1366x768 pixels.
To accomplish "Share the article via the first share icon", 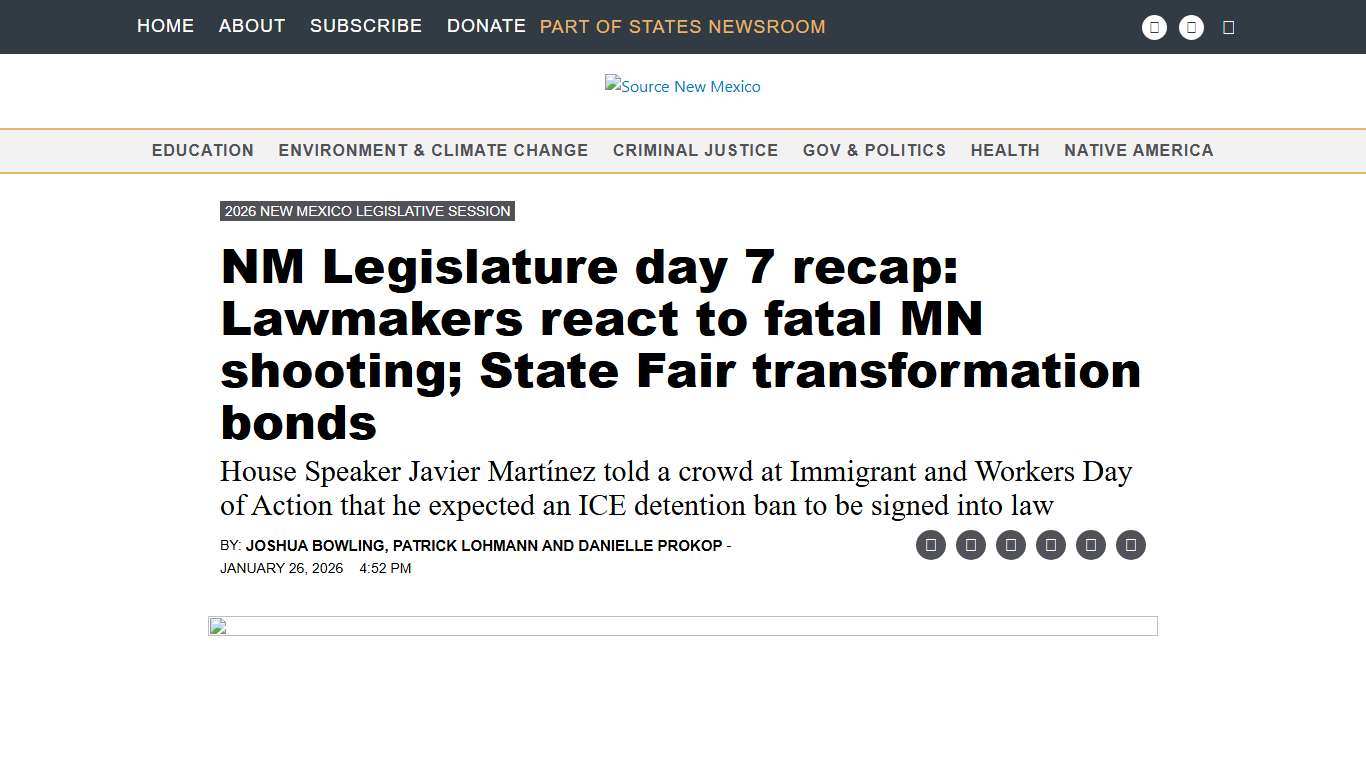I will pyautogui.click(x=930, y=545).
